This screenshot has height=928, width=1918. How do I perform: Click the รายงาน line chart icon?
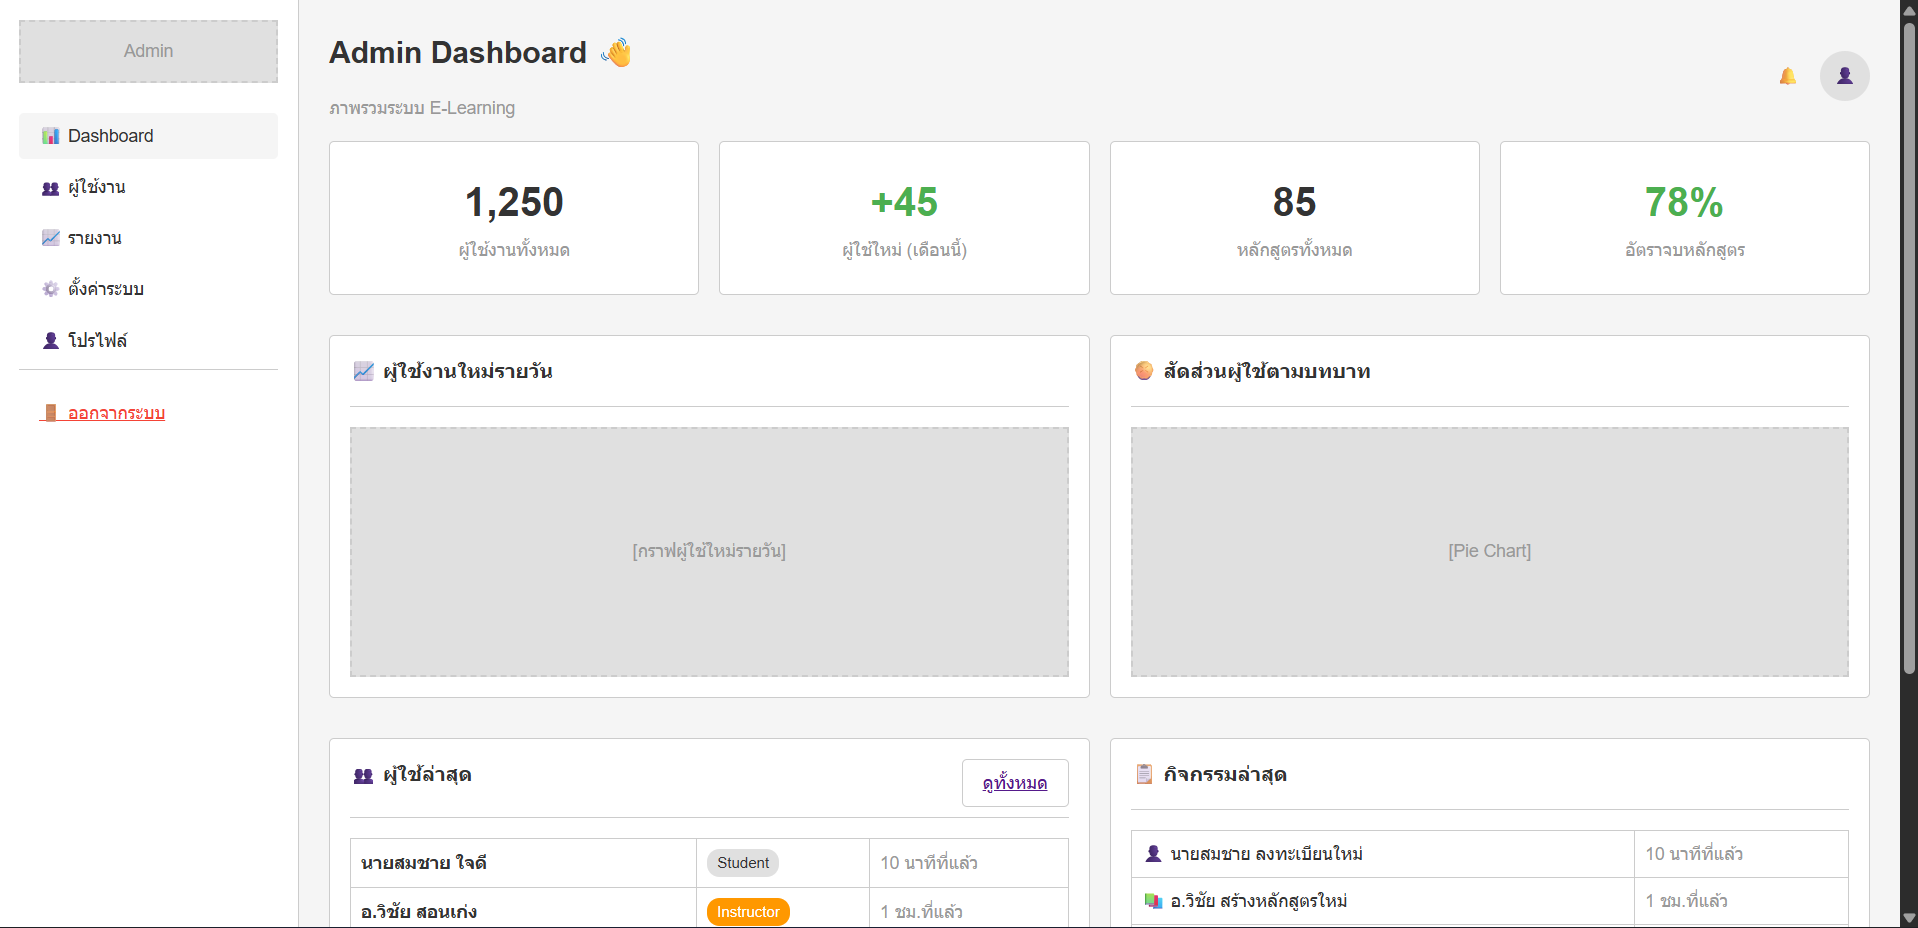(x=50, y=238)
